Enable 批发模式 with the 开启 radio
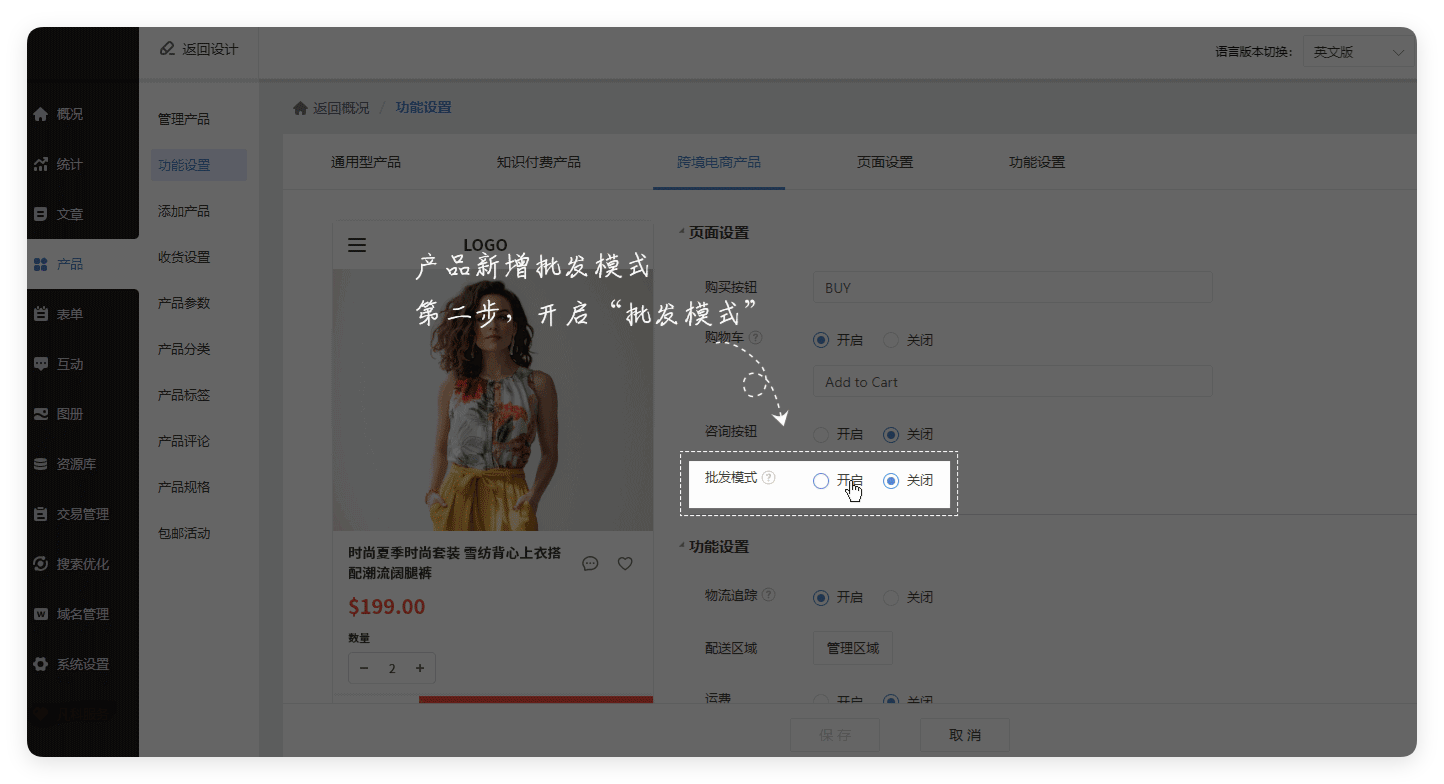Image resolution: width=1444 pixels, height=784 pixels. click(821, 481)
